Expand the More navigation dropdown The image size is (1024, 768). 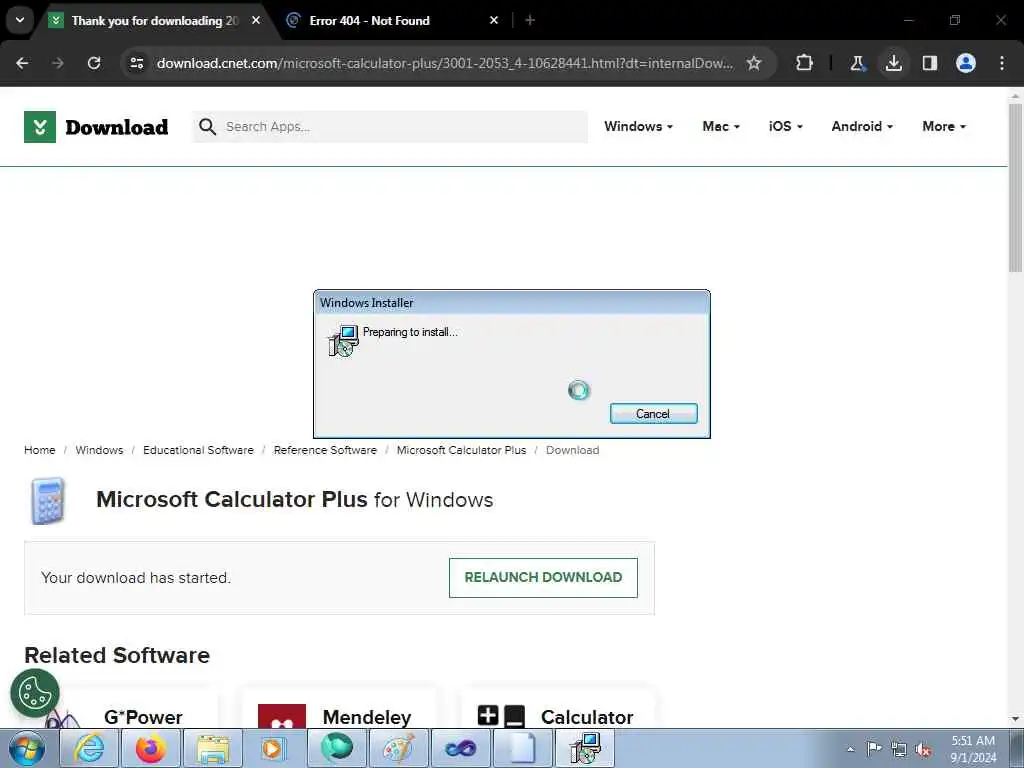(944, 127)
